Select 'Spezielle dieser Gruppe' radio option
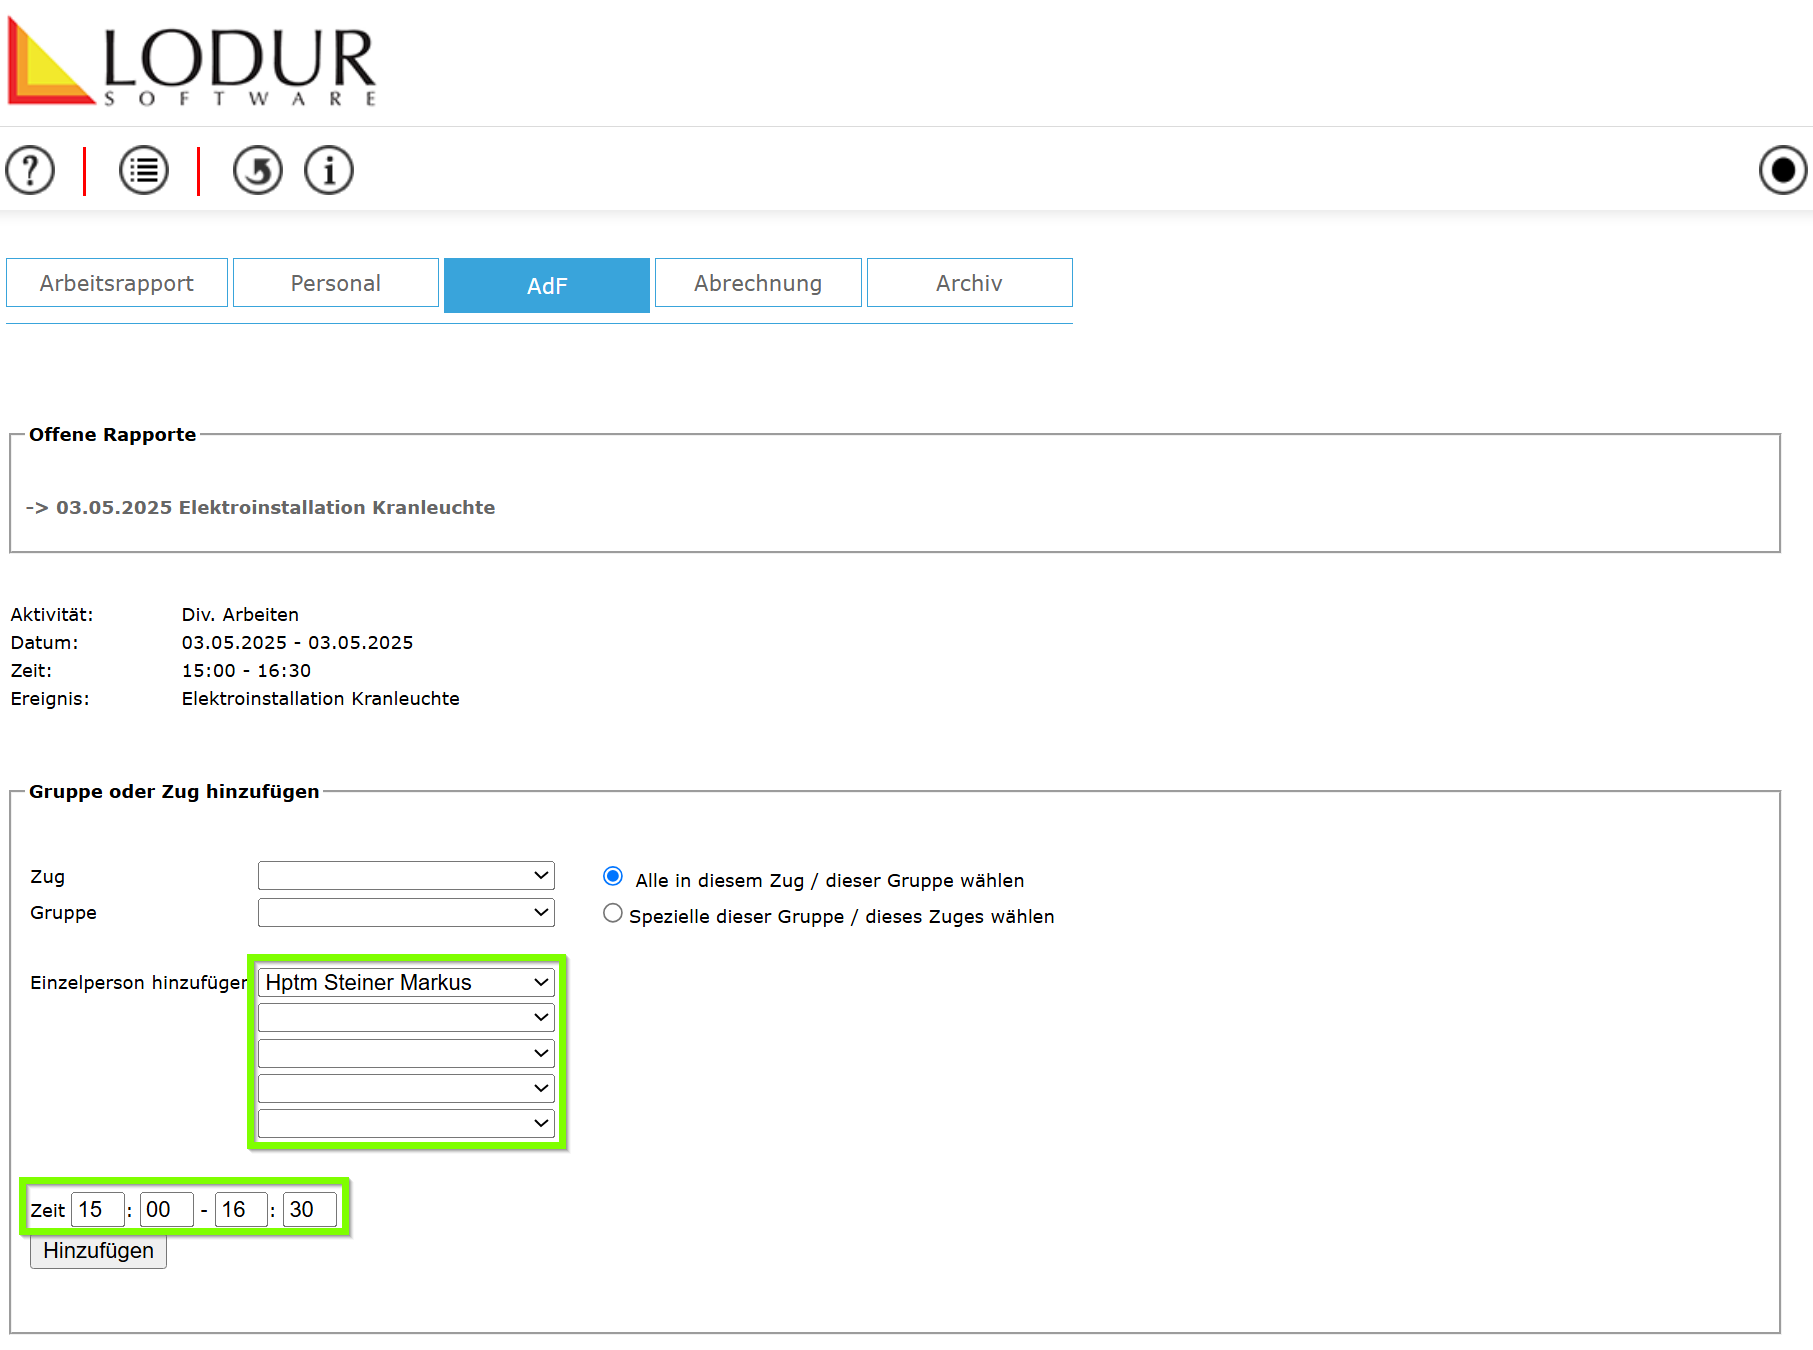 tap(613, 914)
